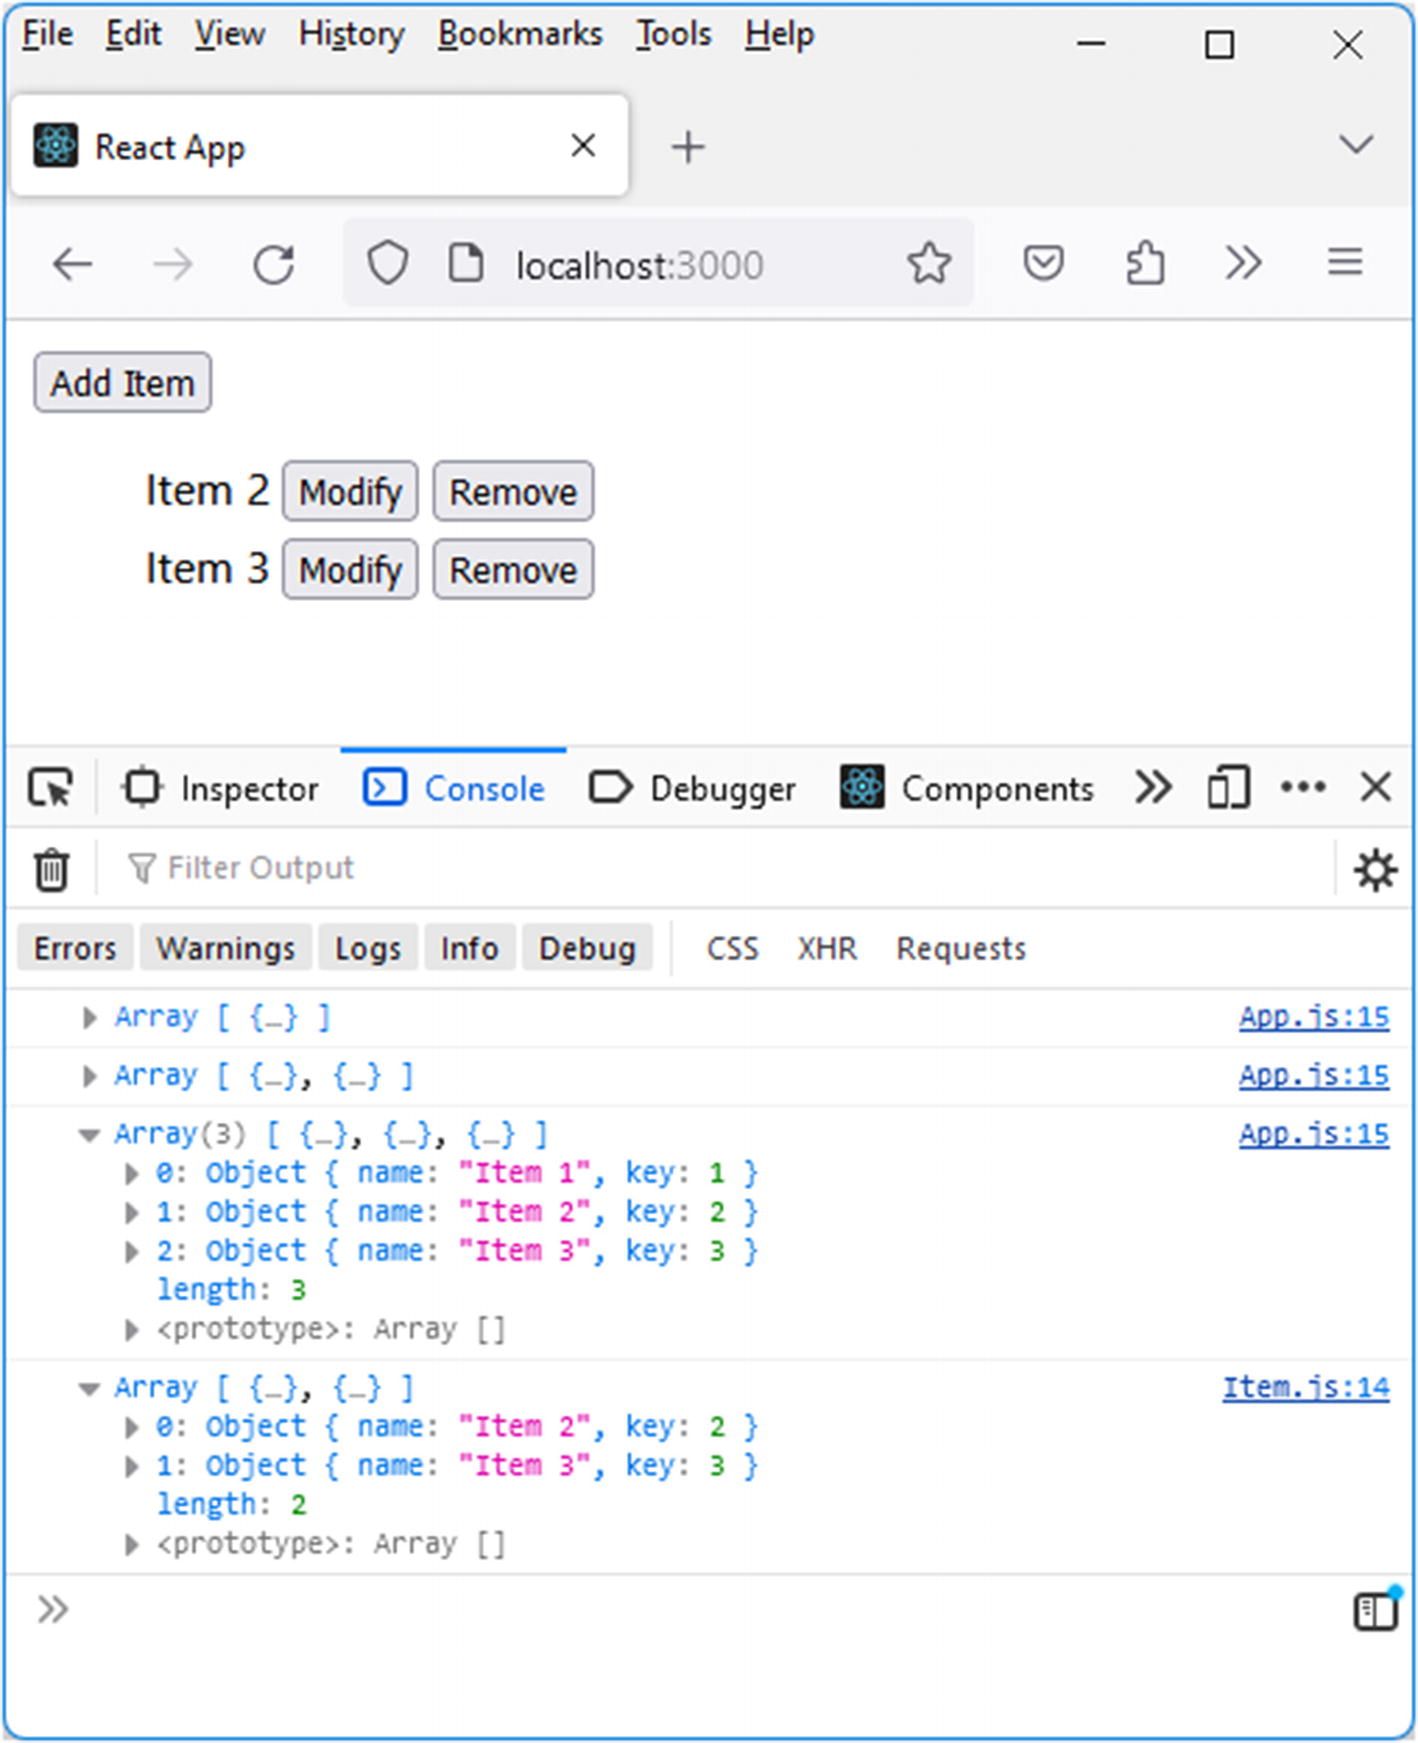Image resolution: width=1418 pixels, height=1743 pixels.
Task: Bookmark this page with star icon
Action: coord(928,264)
